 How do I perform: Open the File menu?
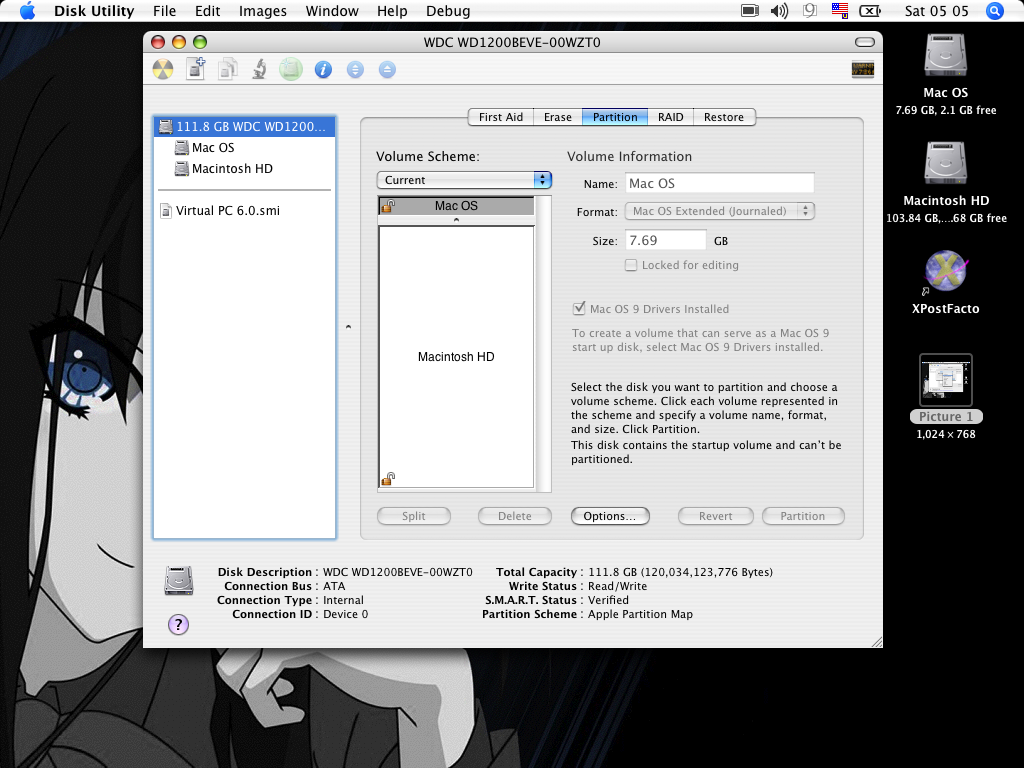tap(165, 11)
